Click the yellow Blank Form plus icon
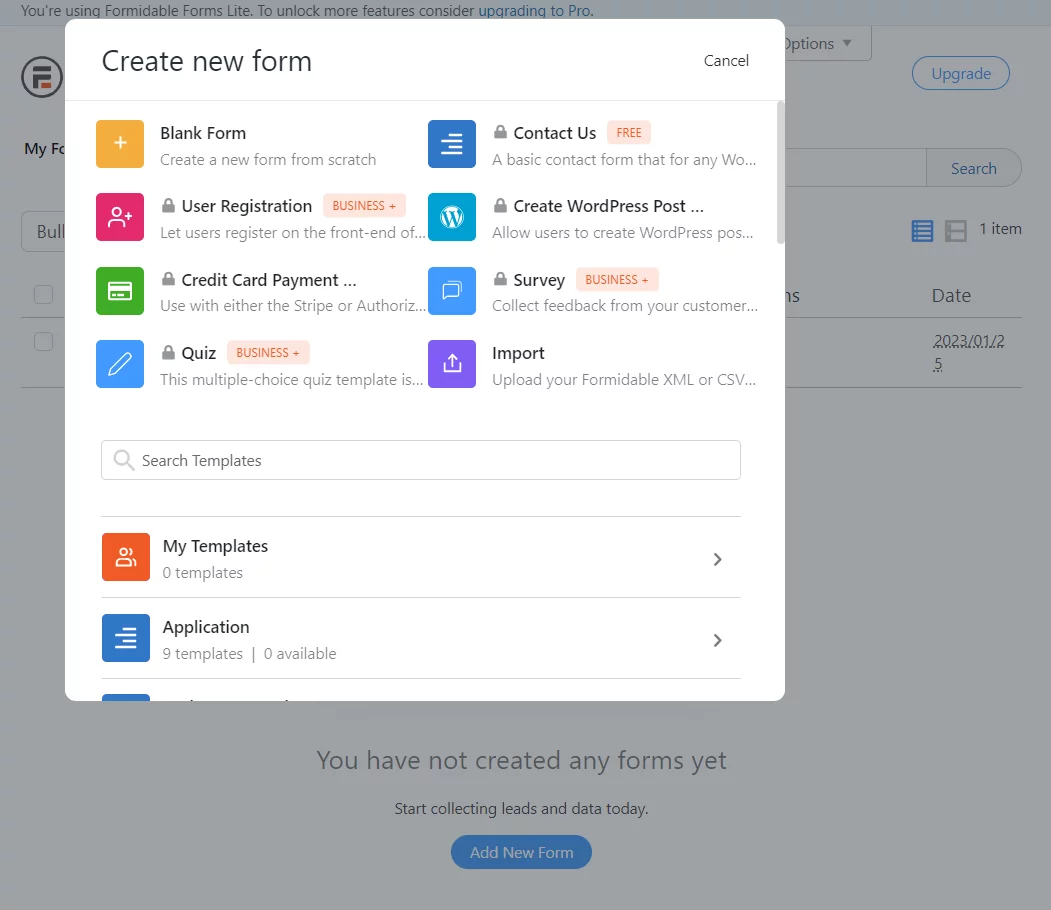 (x=120, y=143)
